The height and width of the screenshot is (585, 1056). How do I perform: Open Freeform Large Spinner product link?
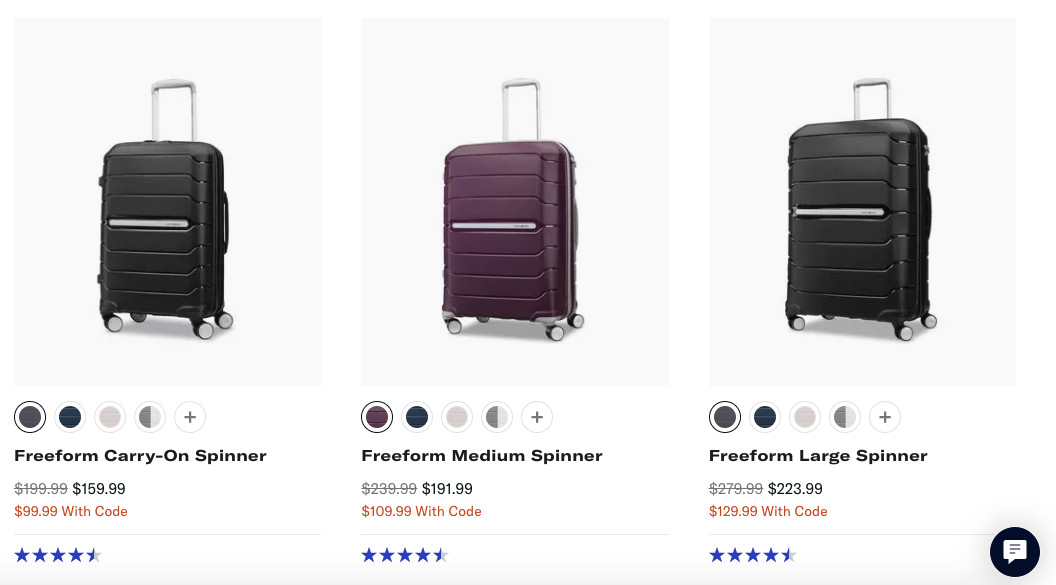tap(818, 456)
